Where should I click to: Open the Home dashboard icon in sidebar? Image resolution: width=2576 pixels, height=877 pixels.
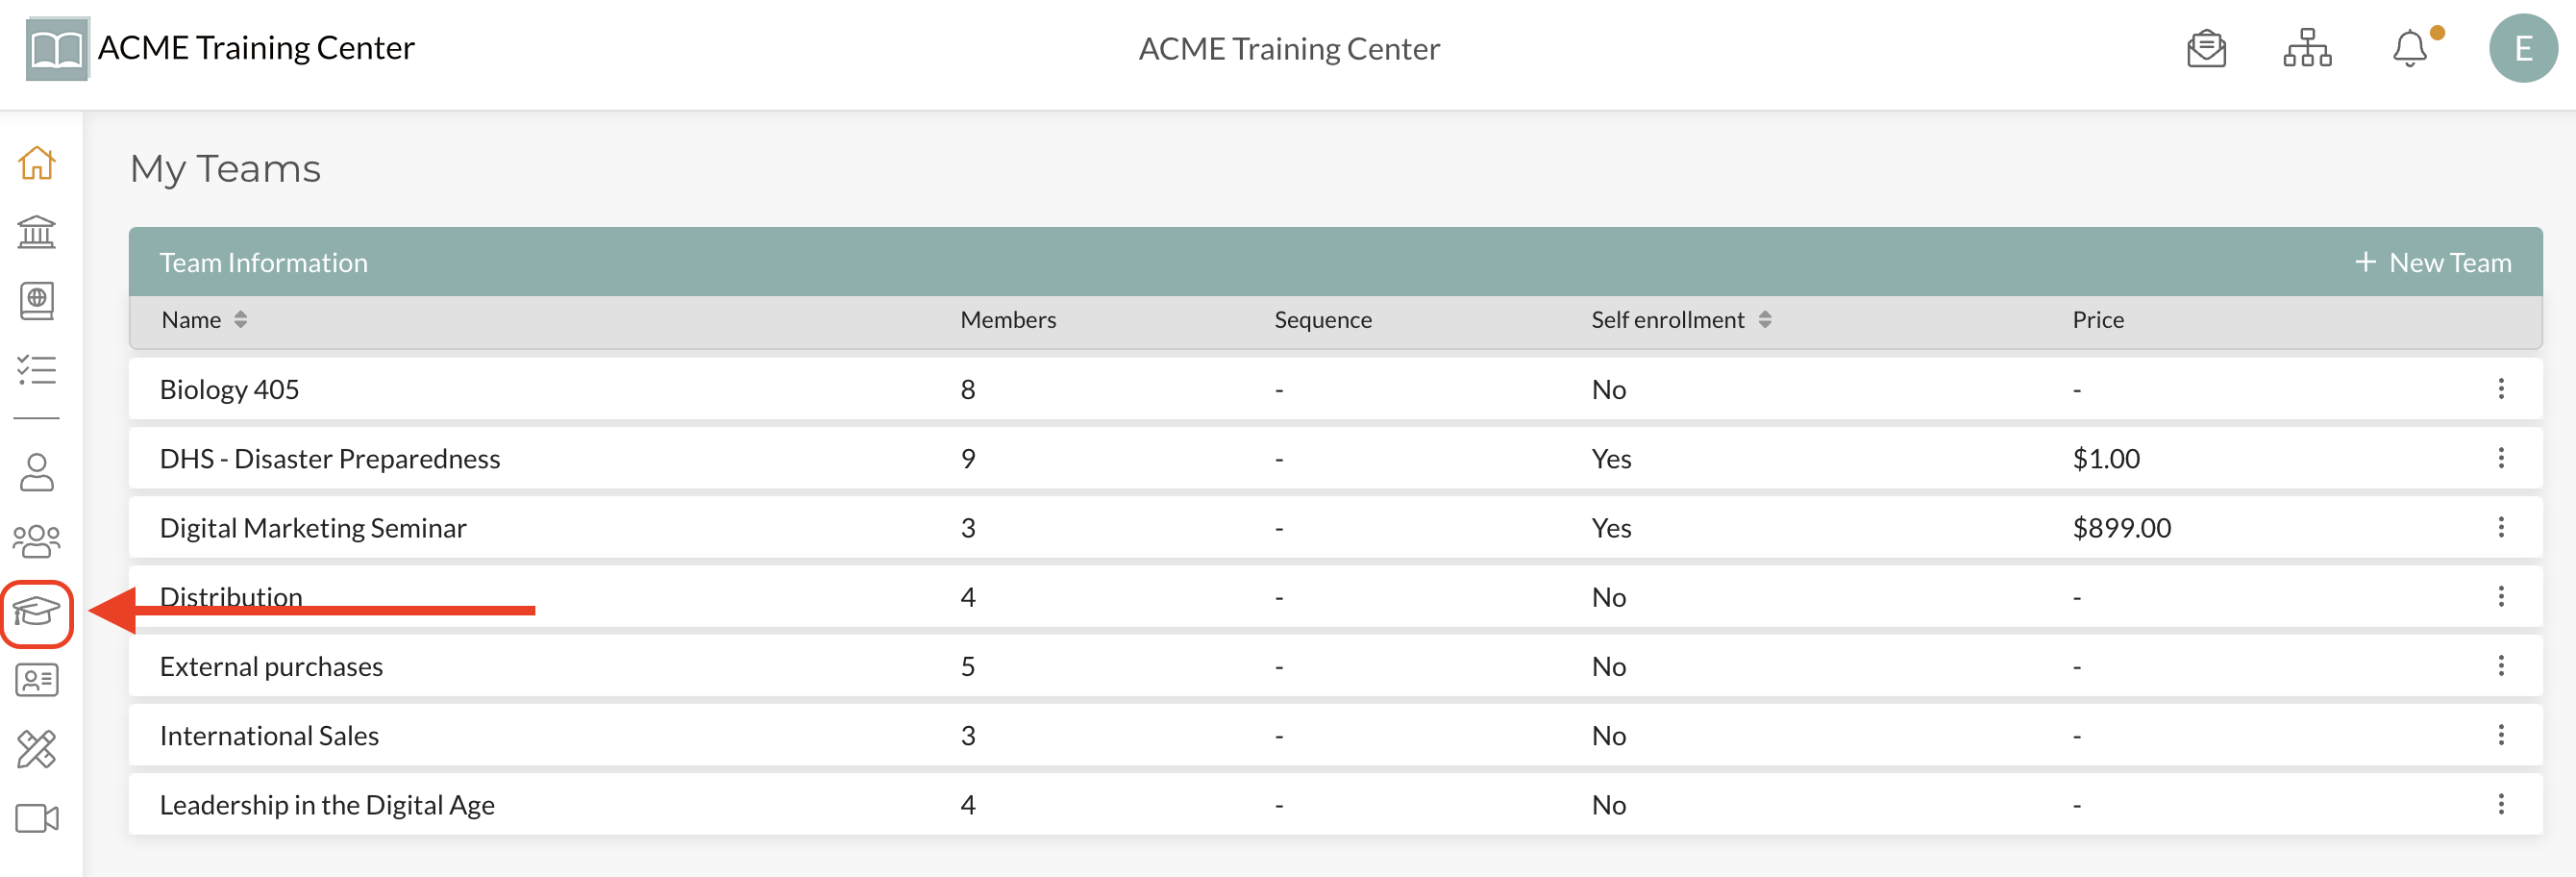(36, 162)
